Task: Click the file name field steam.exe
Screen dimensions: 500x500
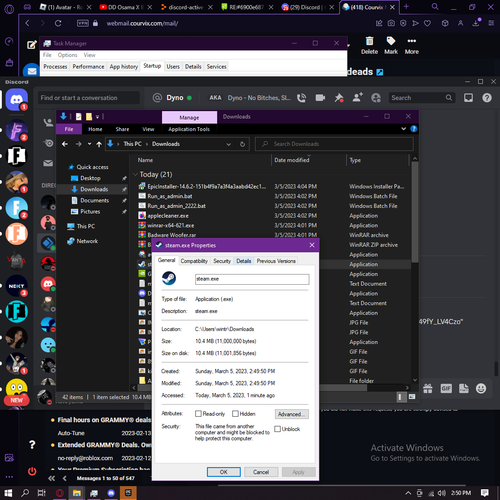Action: click(x=252, y=279)
